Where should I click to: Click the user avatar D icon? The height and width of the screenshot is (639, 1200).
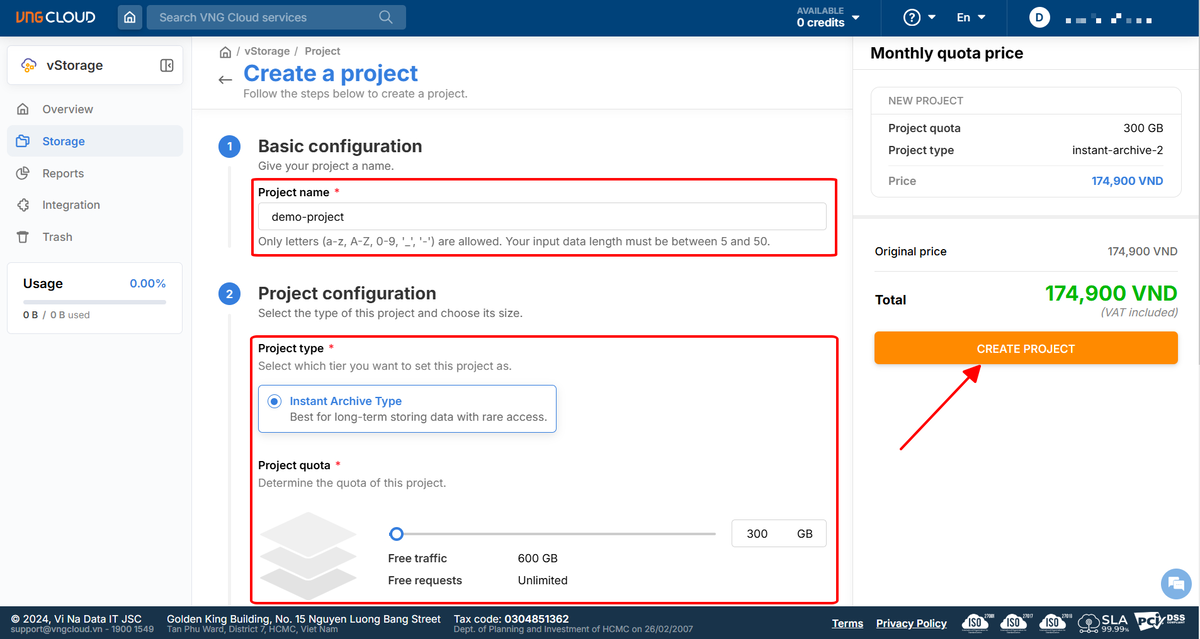[1040, 17]
